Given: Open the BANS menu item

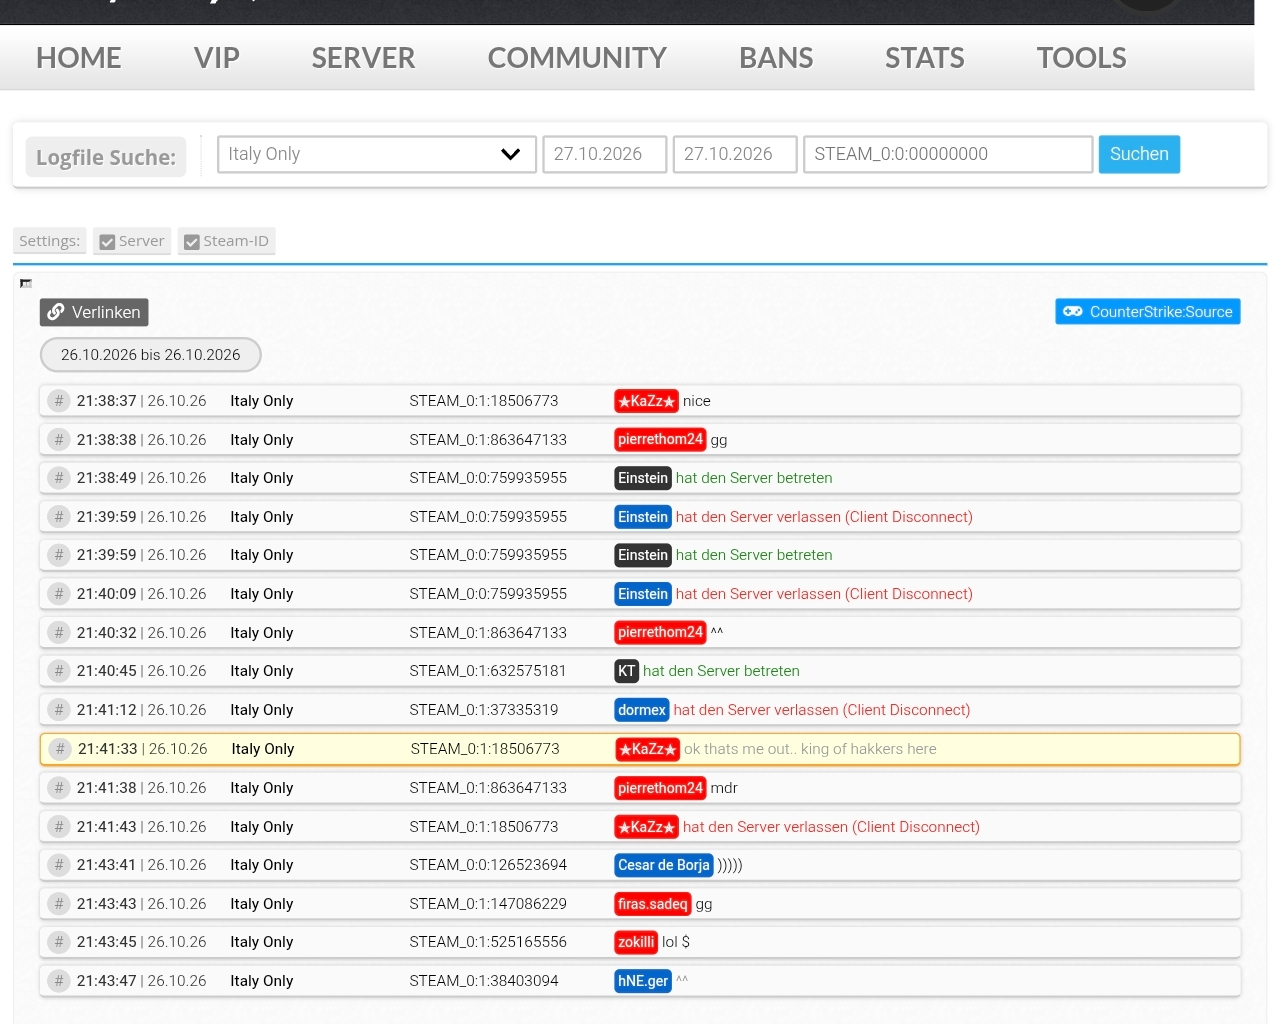Looking at the screenshot, I should pos(776,58).
